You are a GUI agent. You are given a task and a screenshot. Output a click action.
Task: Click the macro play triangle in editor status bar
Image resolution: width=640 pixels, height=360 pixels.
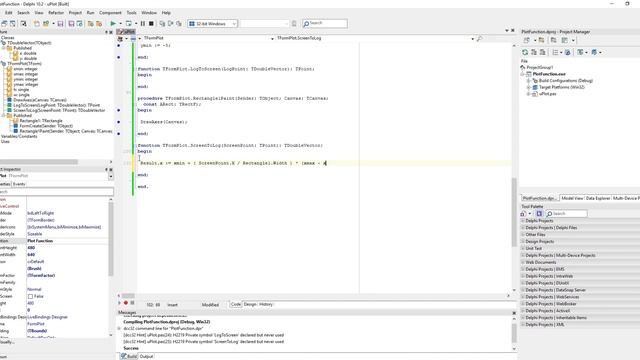(x=120, y=303)
